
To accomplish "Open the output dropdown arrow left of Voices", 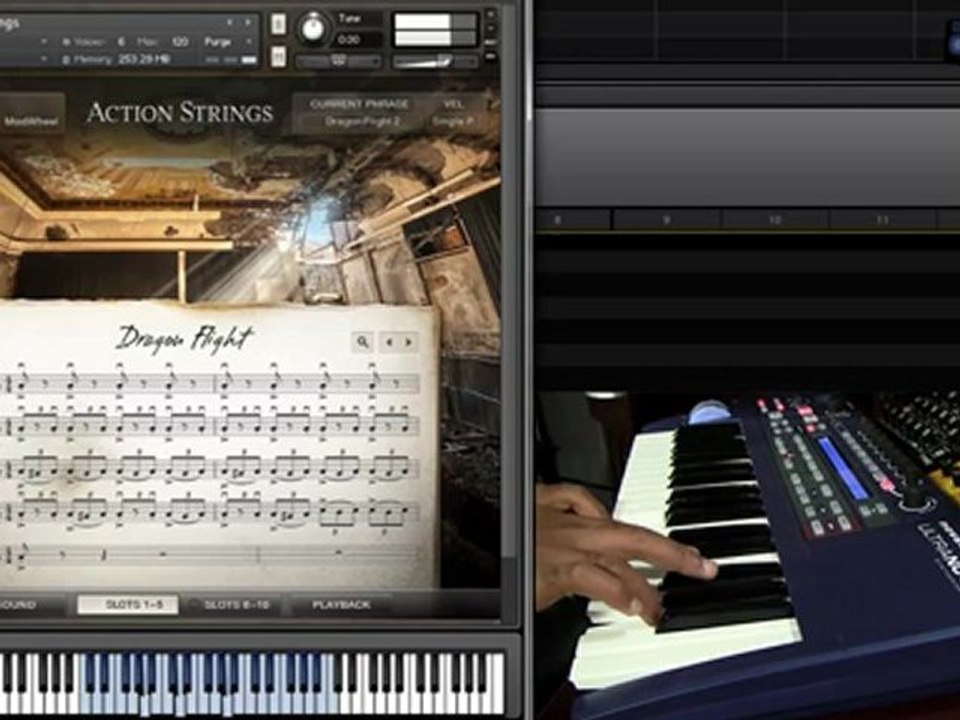I will coord(44,42).
